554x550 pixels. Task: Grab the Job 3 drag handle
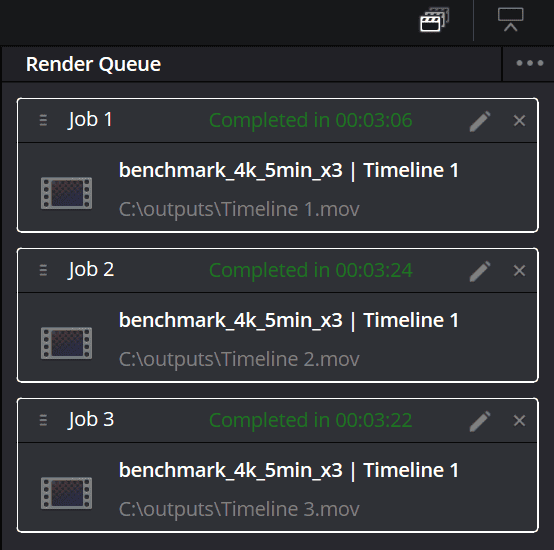(43, 420)
